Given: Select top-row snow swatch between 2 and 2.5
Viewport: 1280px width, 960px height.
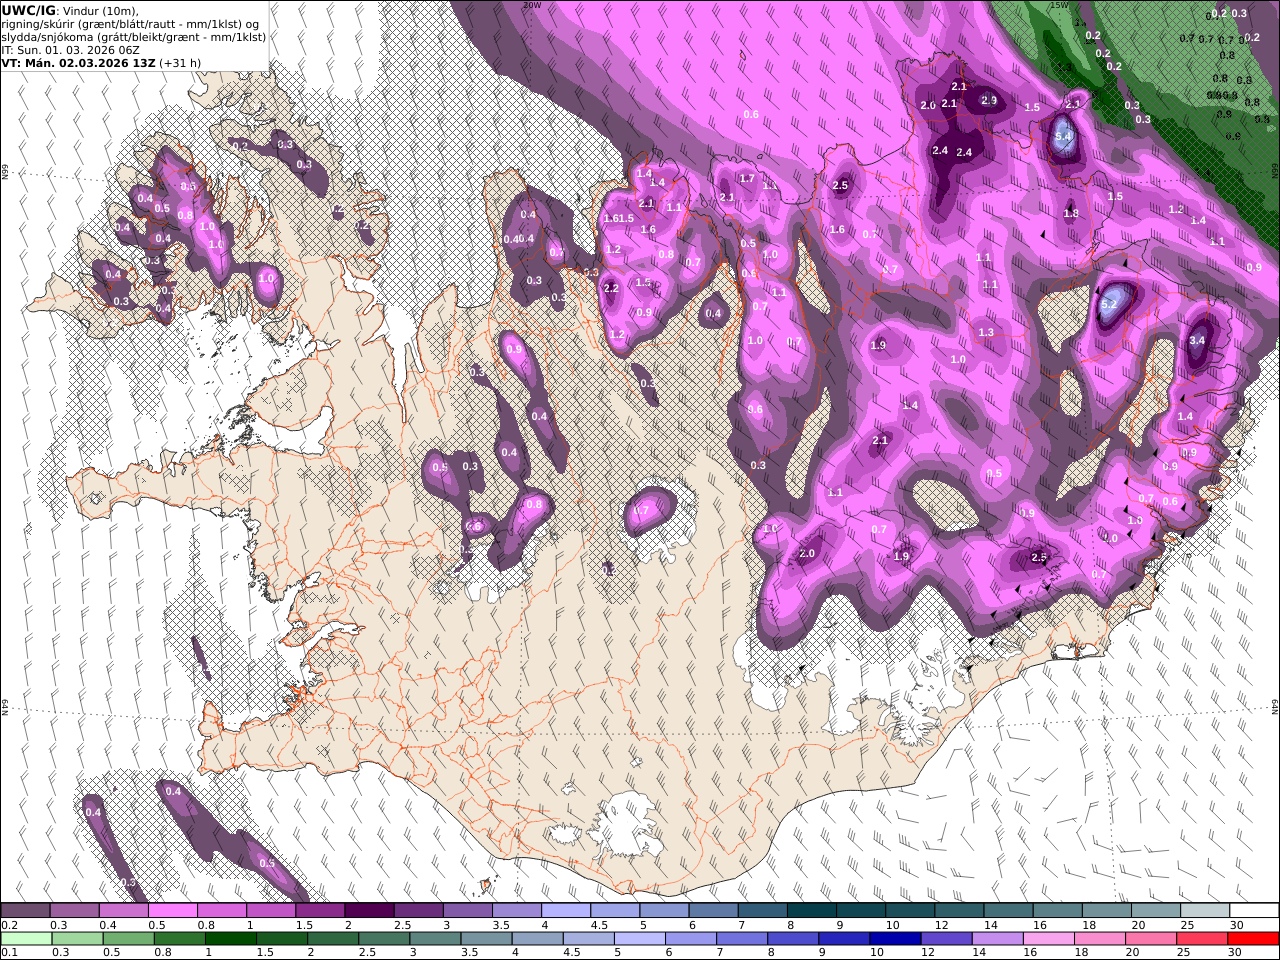Looking at the screenshot, I should [x=369, y=910].
